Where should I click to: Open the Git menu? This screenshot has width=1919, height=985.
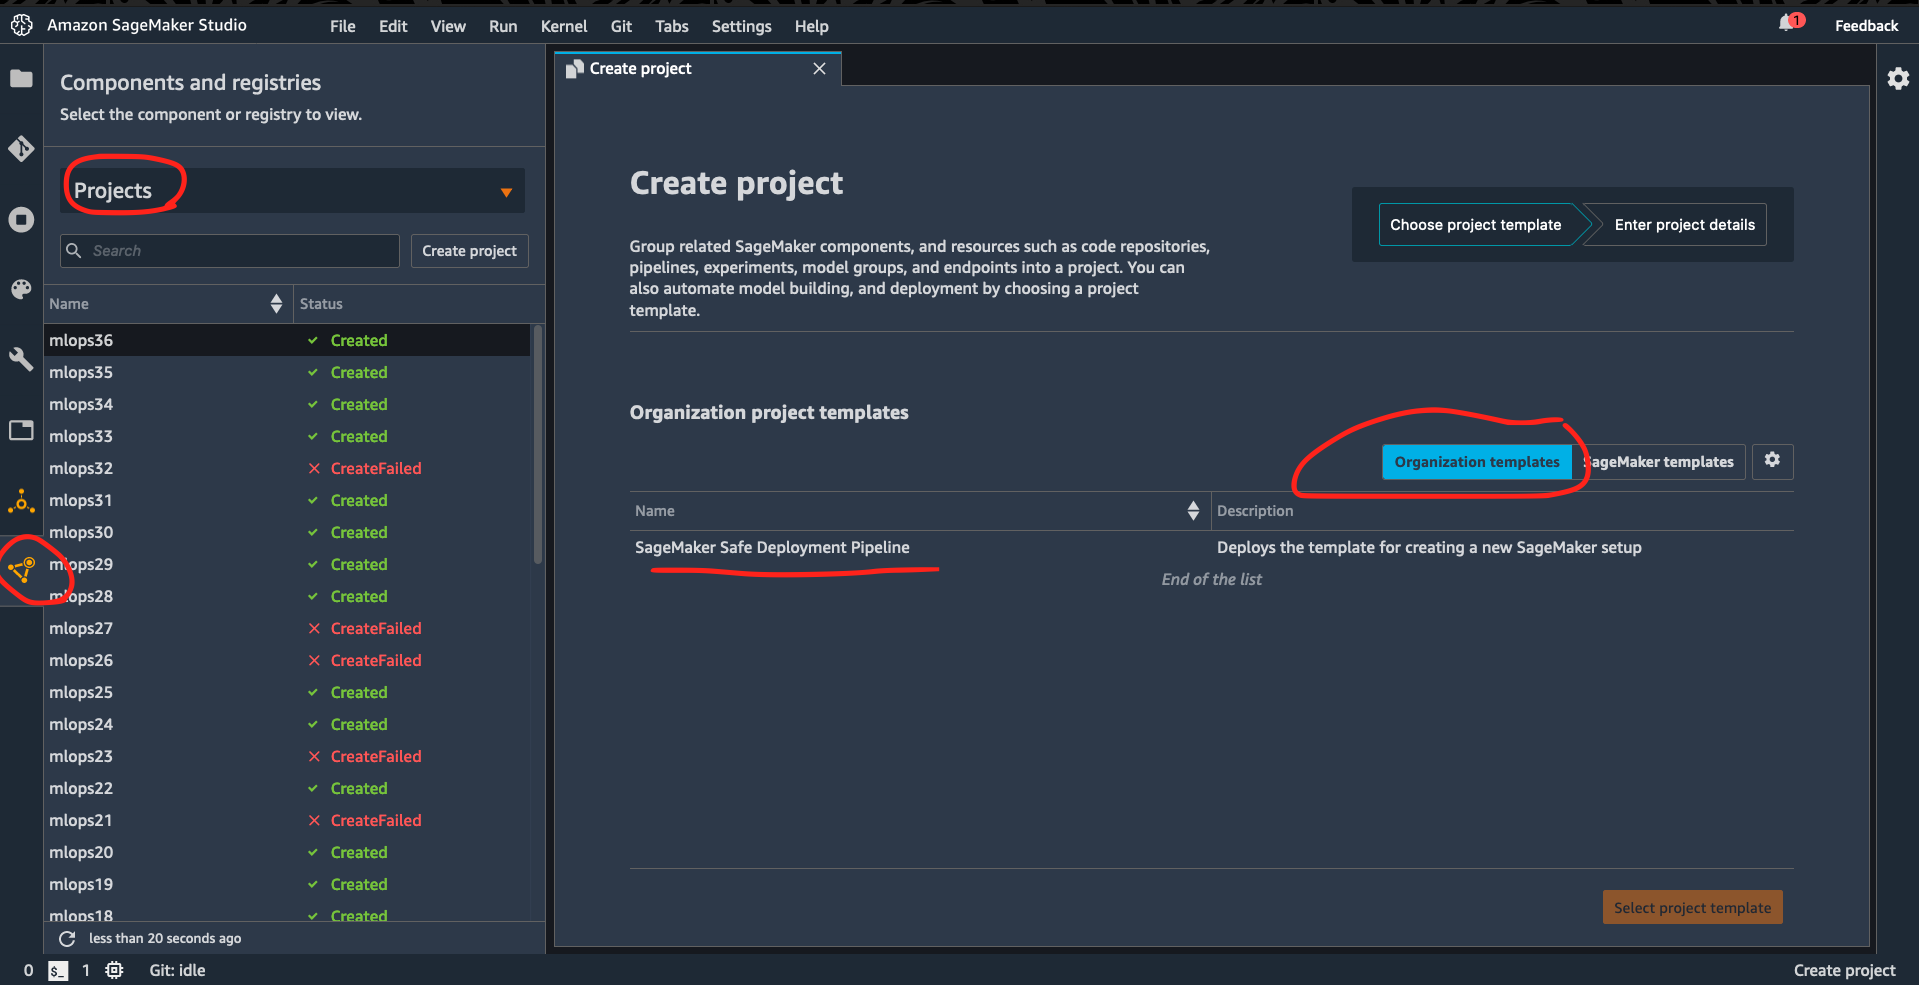pyautogui.click(x=621, y=26)
